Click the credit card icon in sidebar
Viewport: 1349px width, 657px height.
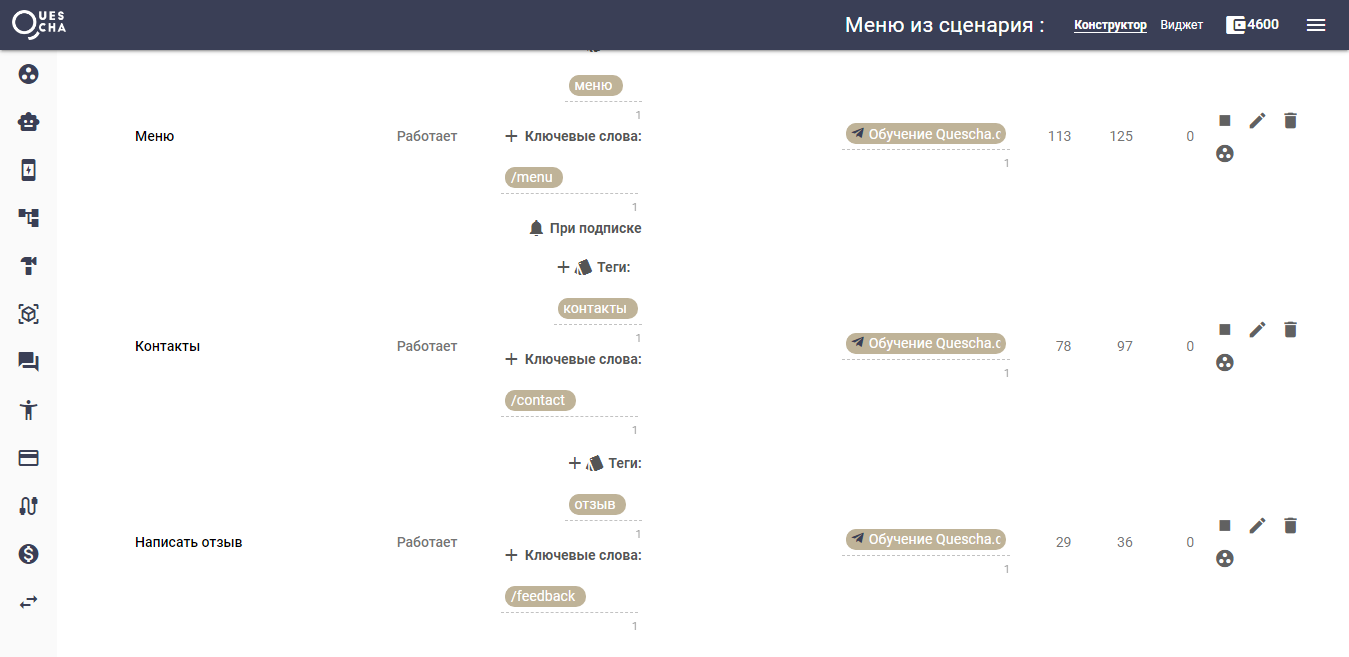tap(29, 458)
